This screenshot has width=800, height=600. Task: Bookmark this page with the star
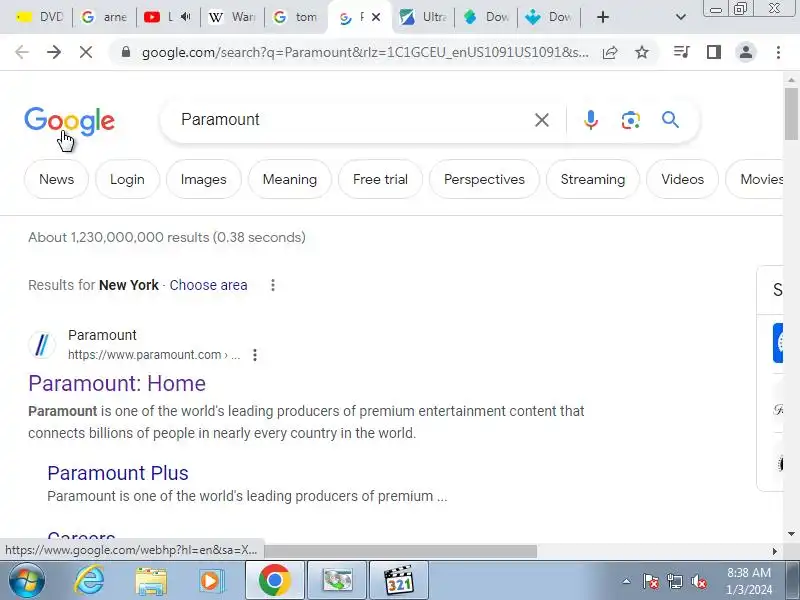642,52
